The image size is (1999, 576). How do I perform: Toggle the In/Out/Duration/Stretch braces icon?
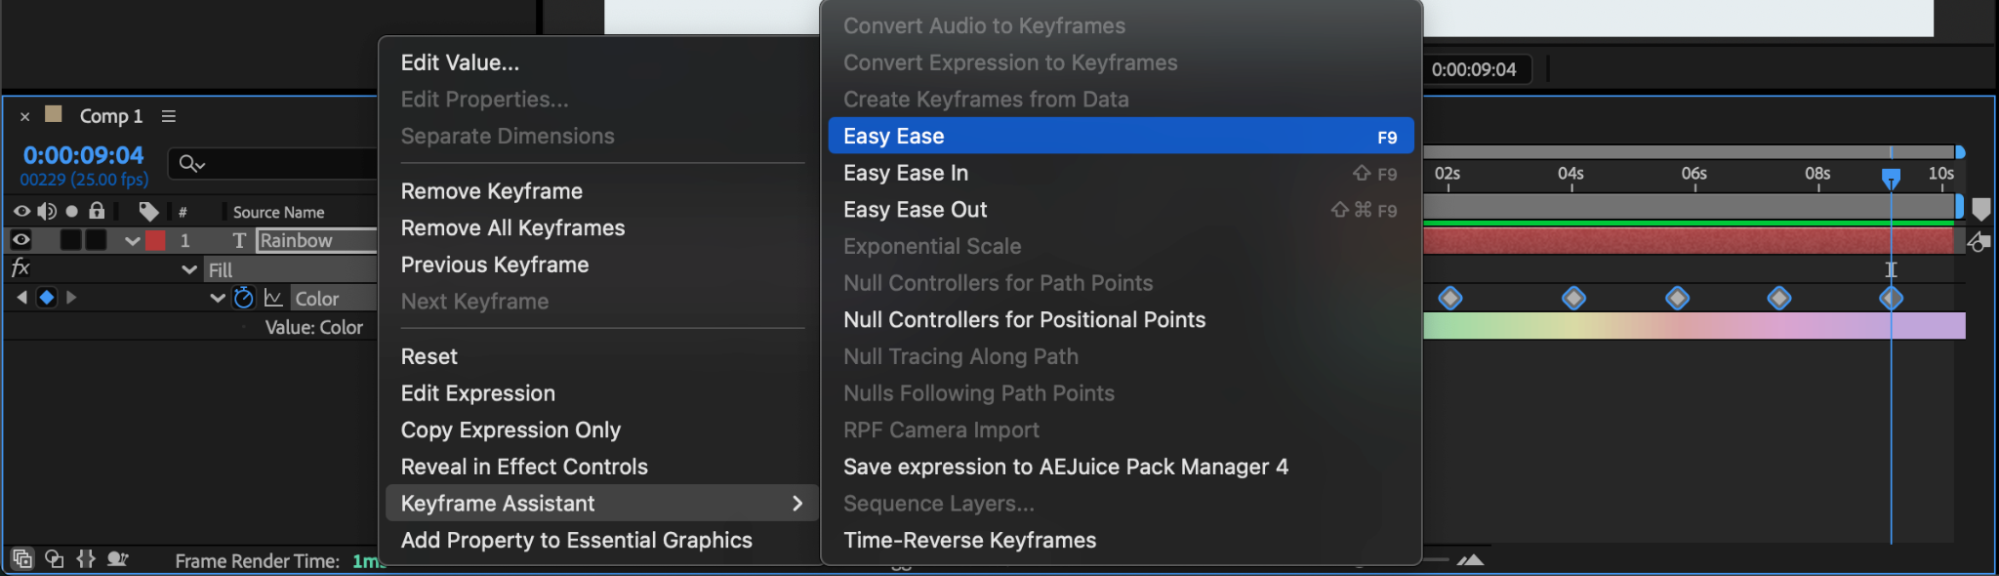tap(86, 559)
